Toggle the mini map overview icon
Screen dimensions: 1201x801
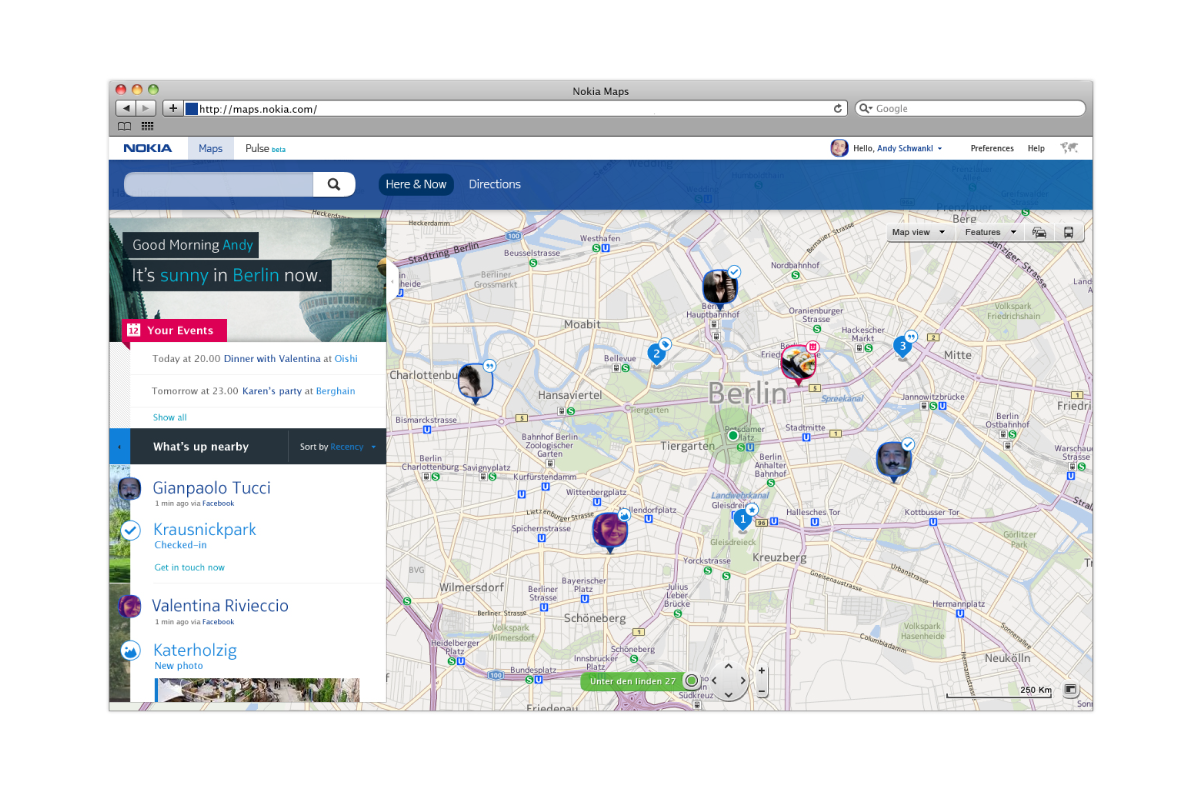pyautogui.click(x=1071, y=690)
